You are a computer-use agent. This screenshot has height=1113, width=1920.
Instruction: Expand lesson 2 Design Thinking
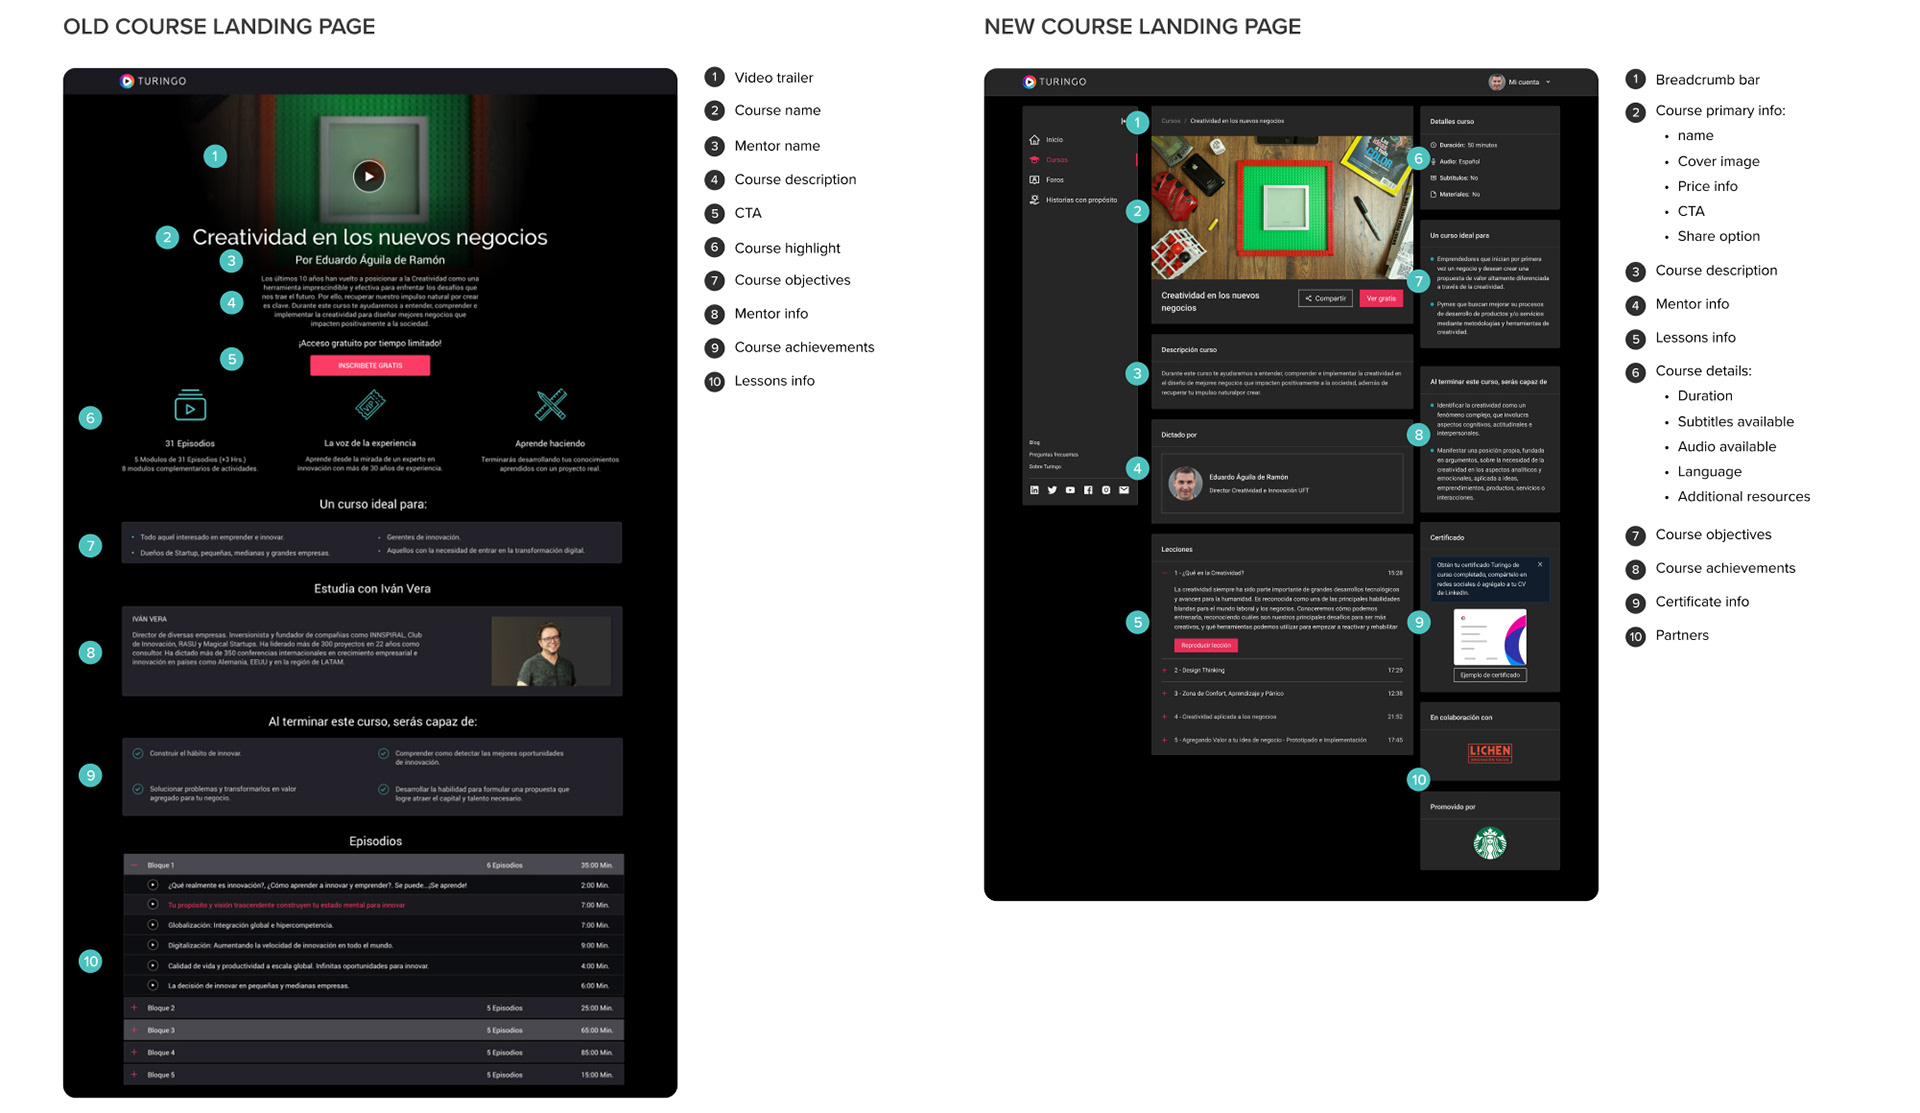pyautogui.click(x=1165, y=670)
